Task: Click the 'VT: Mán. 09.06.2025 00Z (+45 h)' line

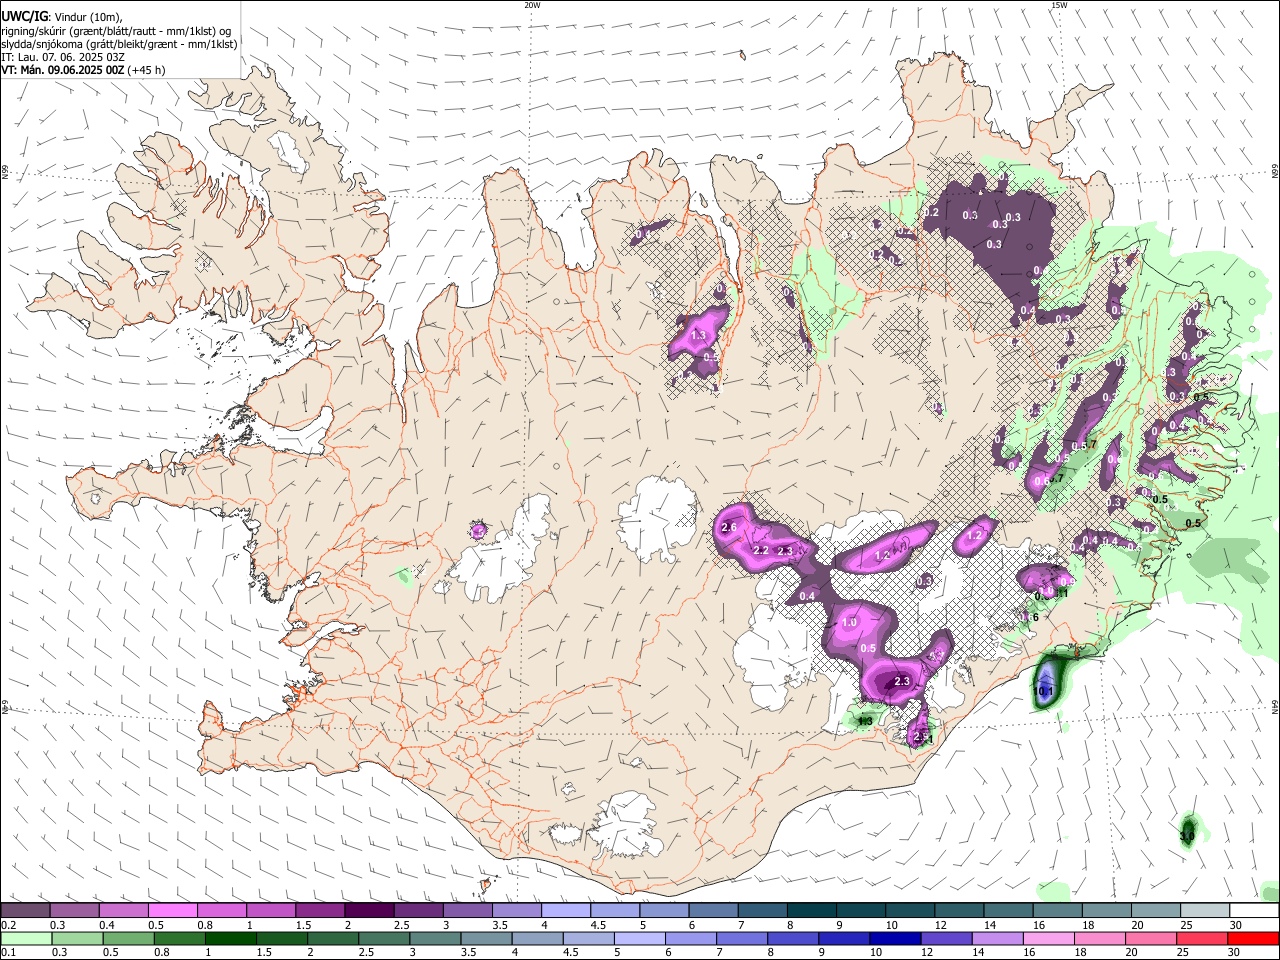Action: point(83,70)
